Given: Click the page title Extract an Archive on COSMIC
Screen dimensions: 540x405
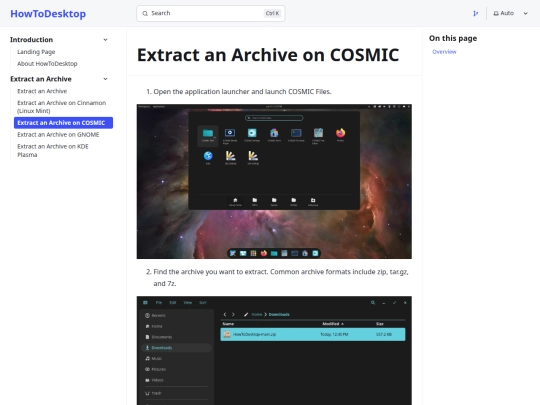Looking at the screenshot, I should point(268,55).
